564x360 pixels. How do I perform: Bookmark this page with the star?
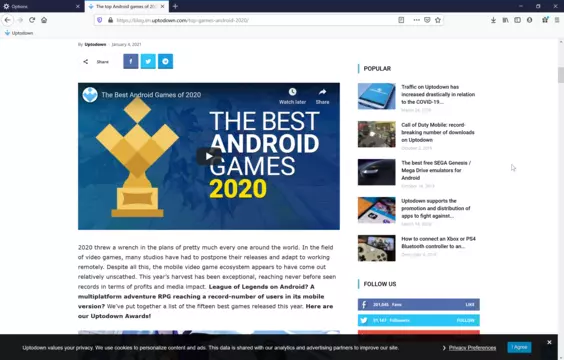point(438,20)
